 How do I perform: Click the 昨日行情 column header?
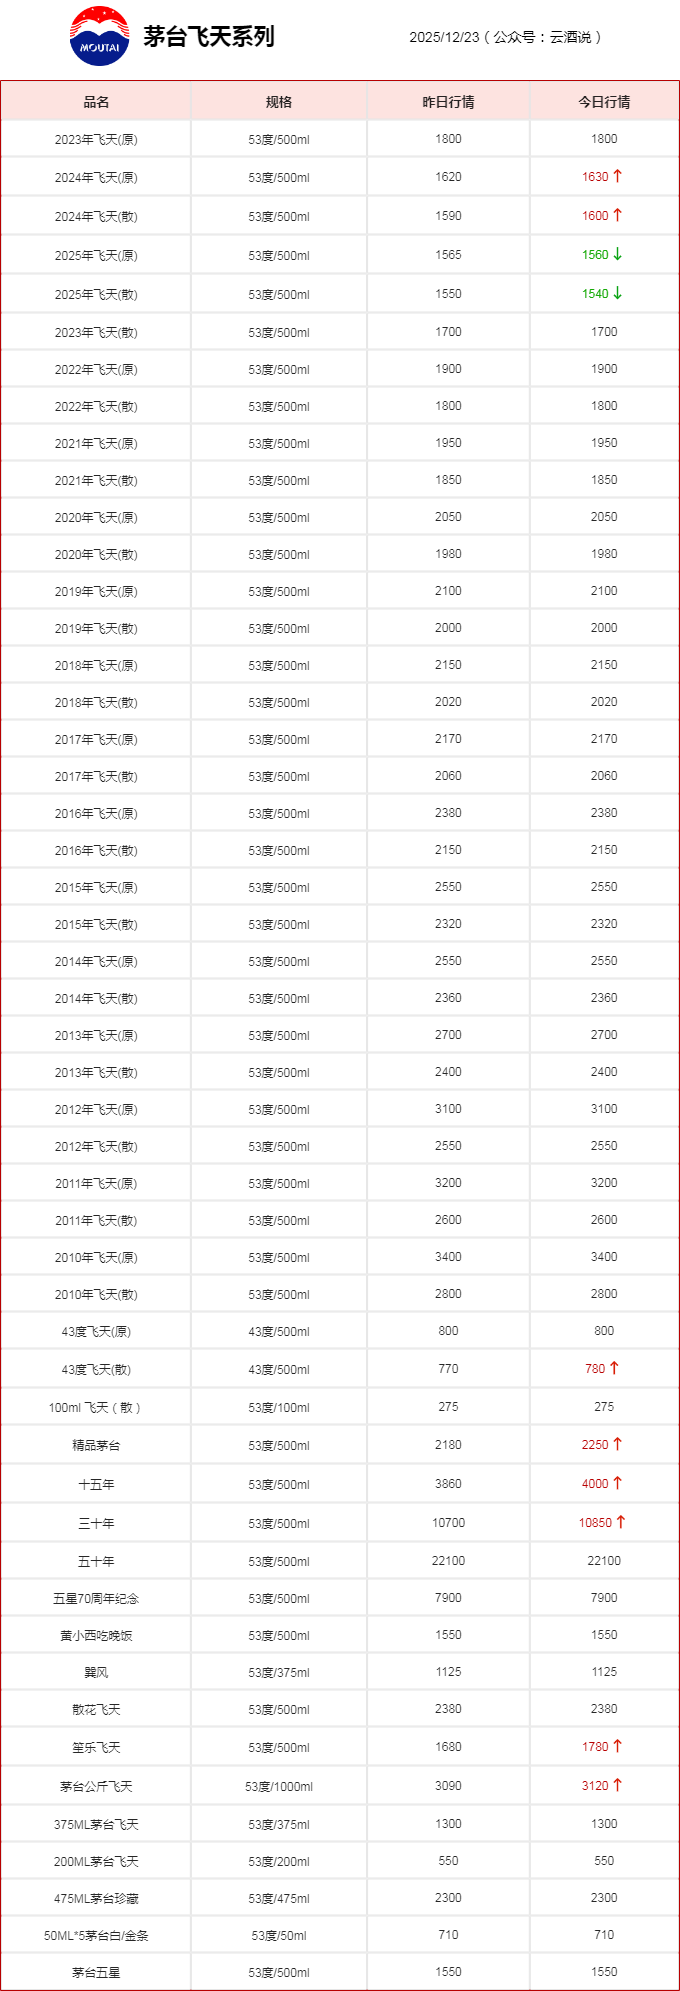[448, 102]
